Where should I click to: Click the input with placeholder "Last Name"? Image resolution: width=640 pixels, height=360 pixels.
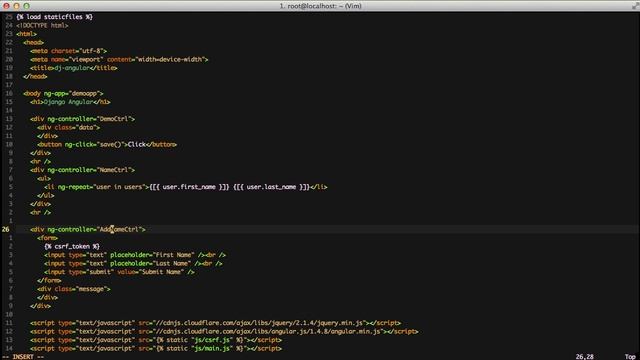click(133, 263)
